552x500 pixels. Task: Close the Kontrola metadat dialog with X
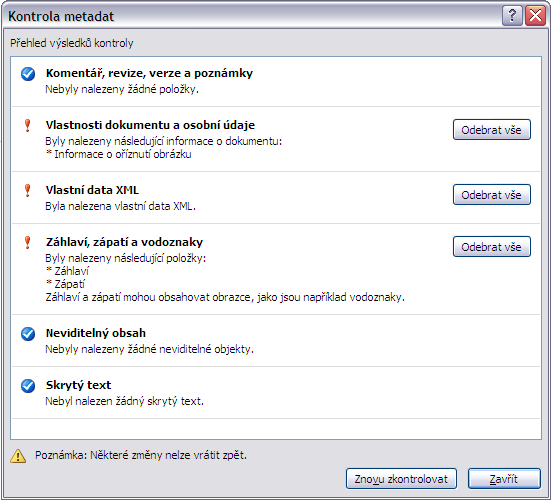point(535,16)
